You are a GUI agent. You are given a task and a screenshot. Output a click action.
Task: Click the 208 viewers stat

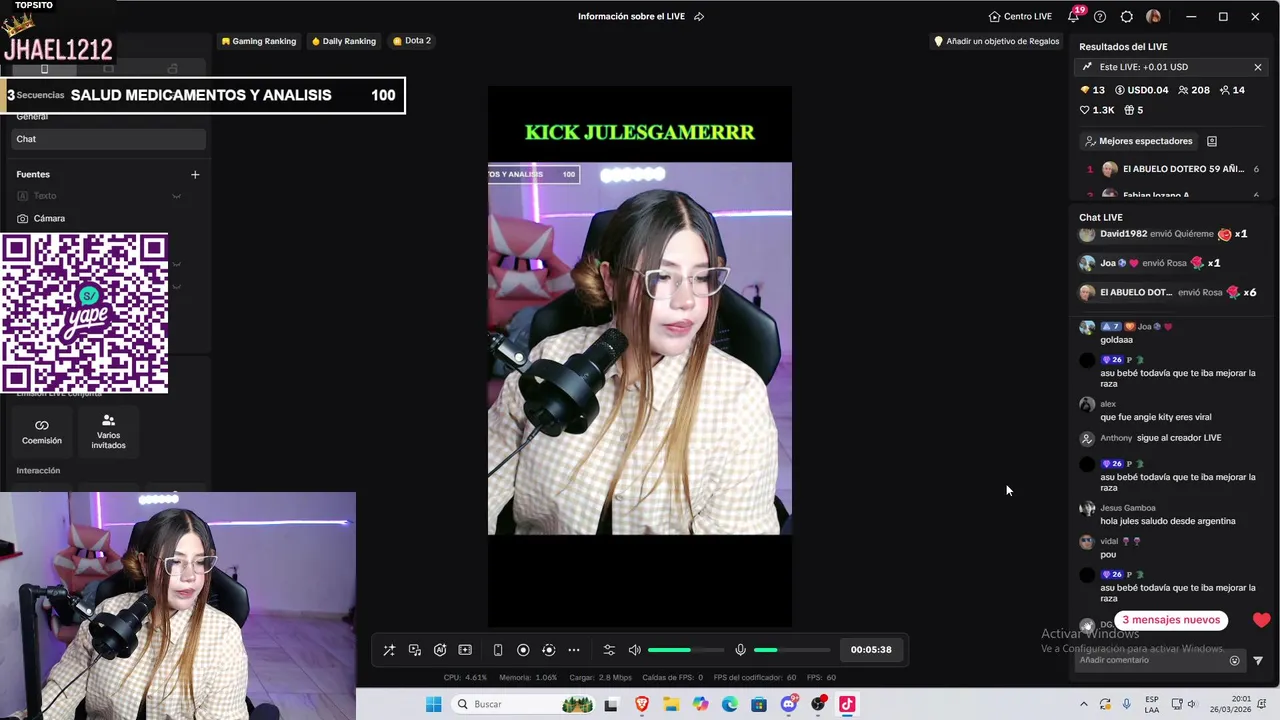tap(1194, 90)
